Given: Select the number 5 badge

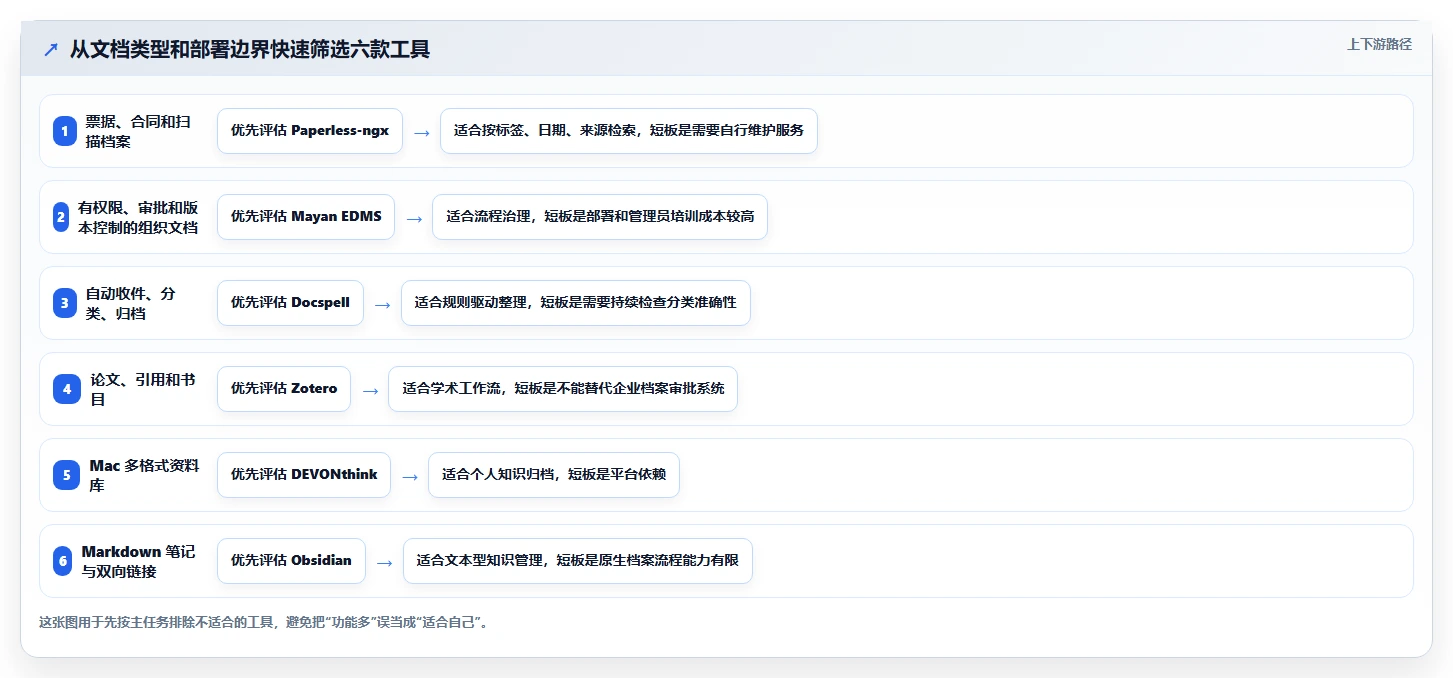Looking at the screenshot, I should pyautogui.click(x=67, y=475).
